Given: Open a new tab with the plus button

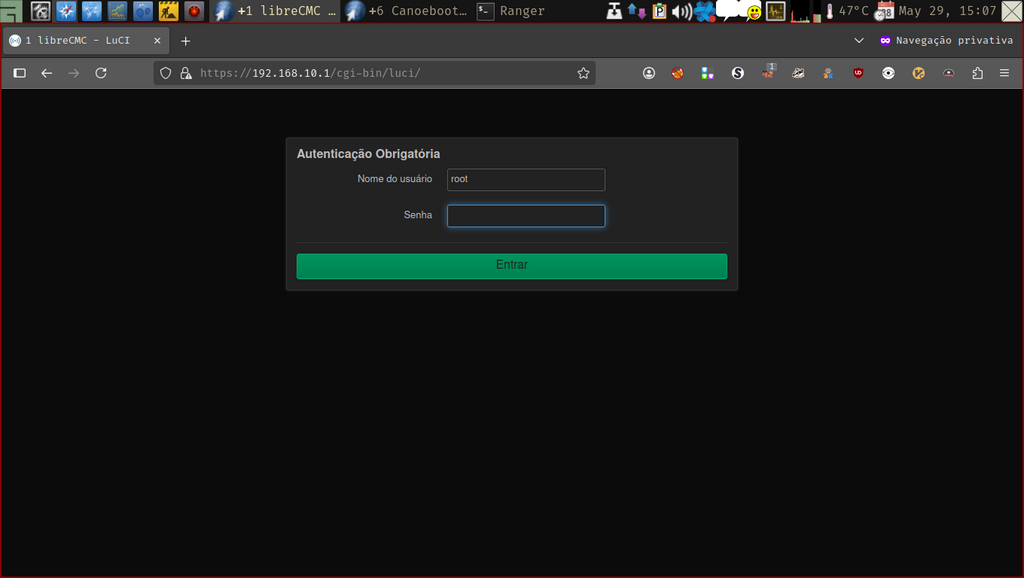Looking at the screenshot, I should pyautogui.click(x=186, y=41).
